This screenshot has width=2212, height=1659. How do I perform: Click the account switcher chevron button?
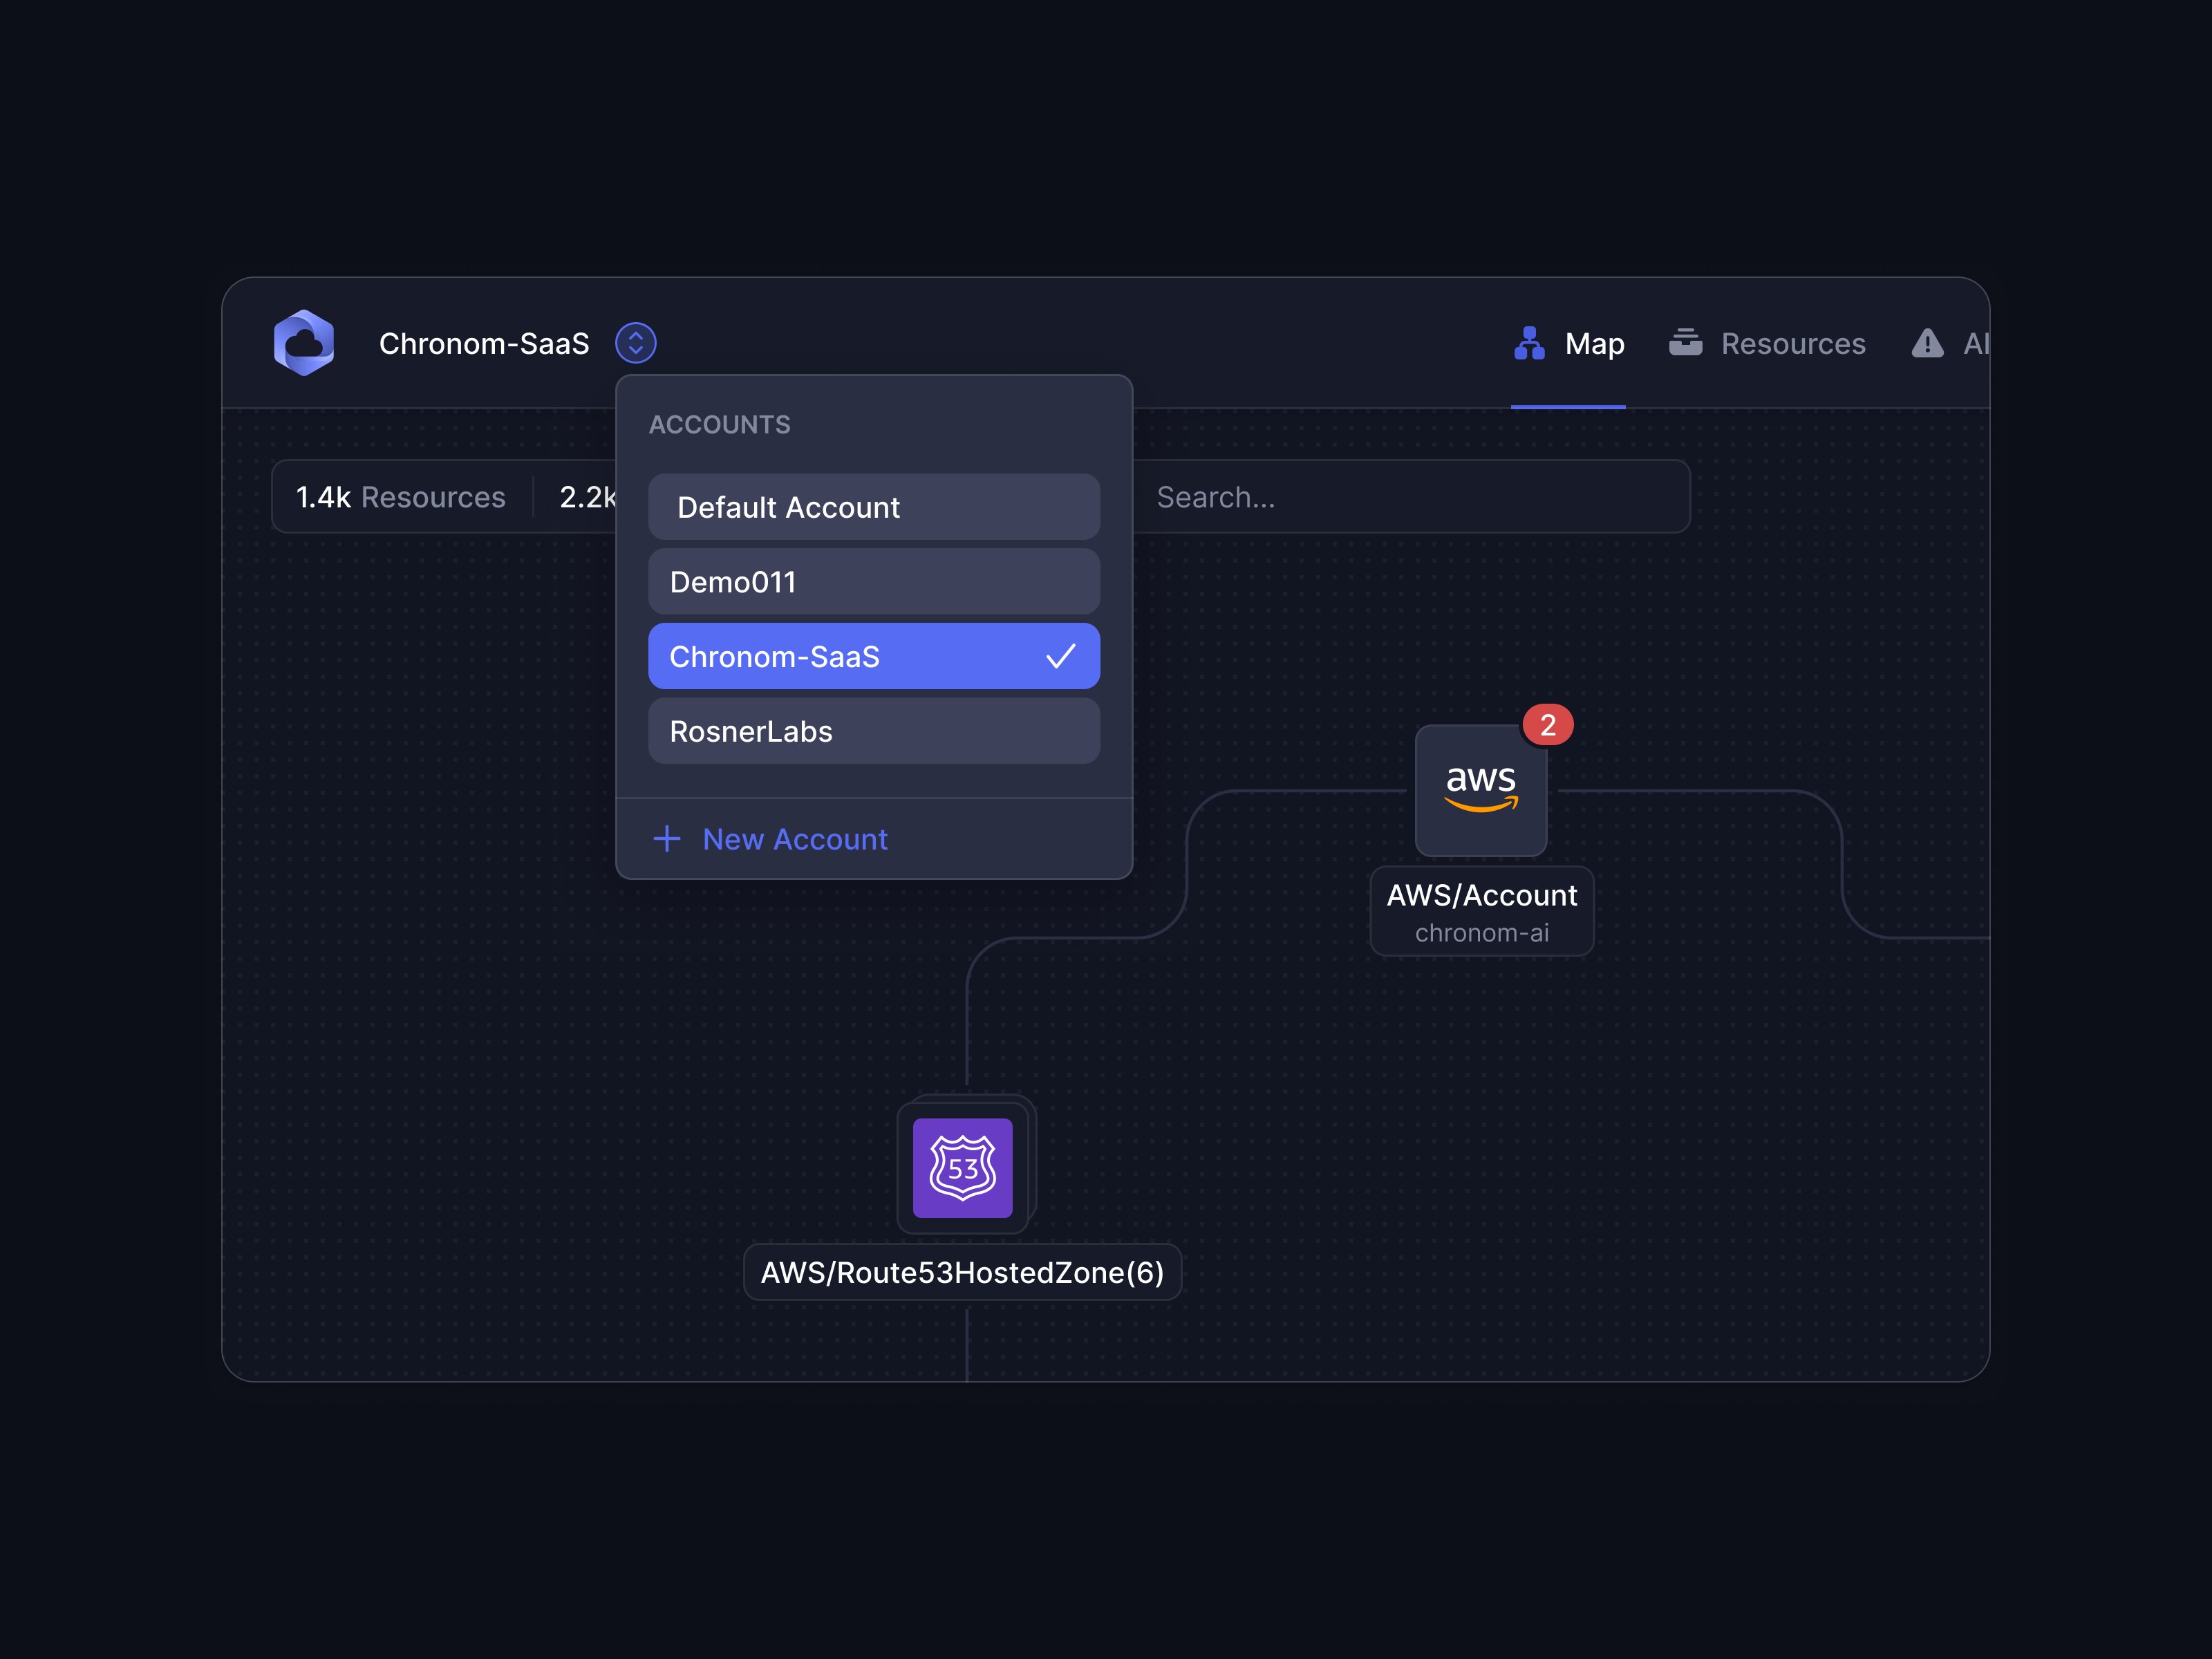(636, 343)
